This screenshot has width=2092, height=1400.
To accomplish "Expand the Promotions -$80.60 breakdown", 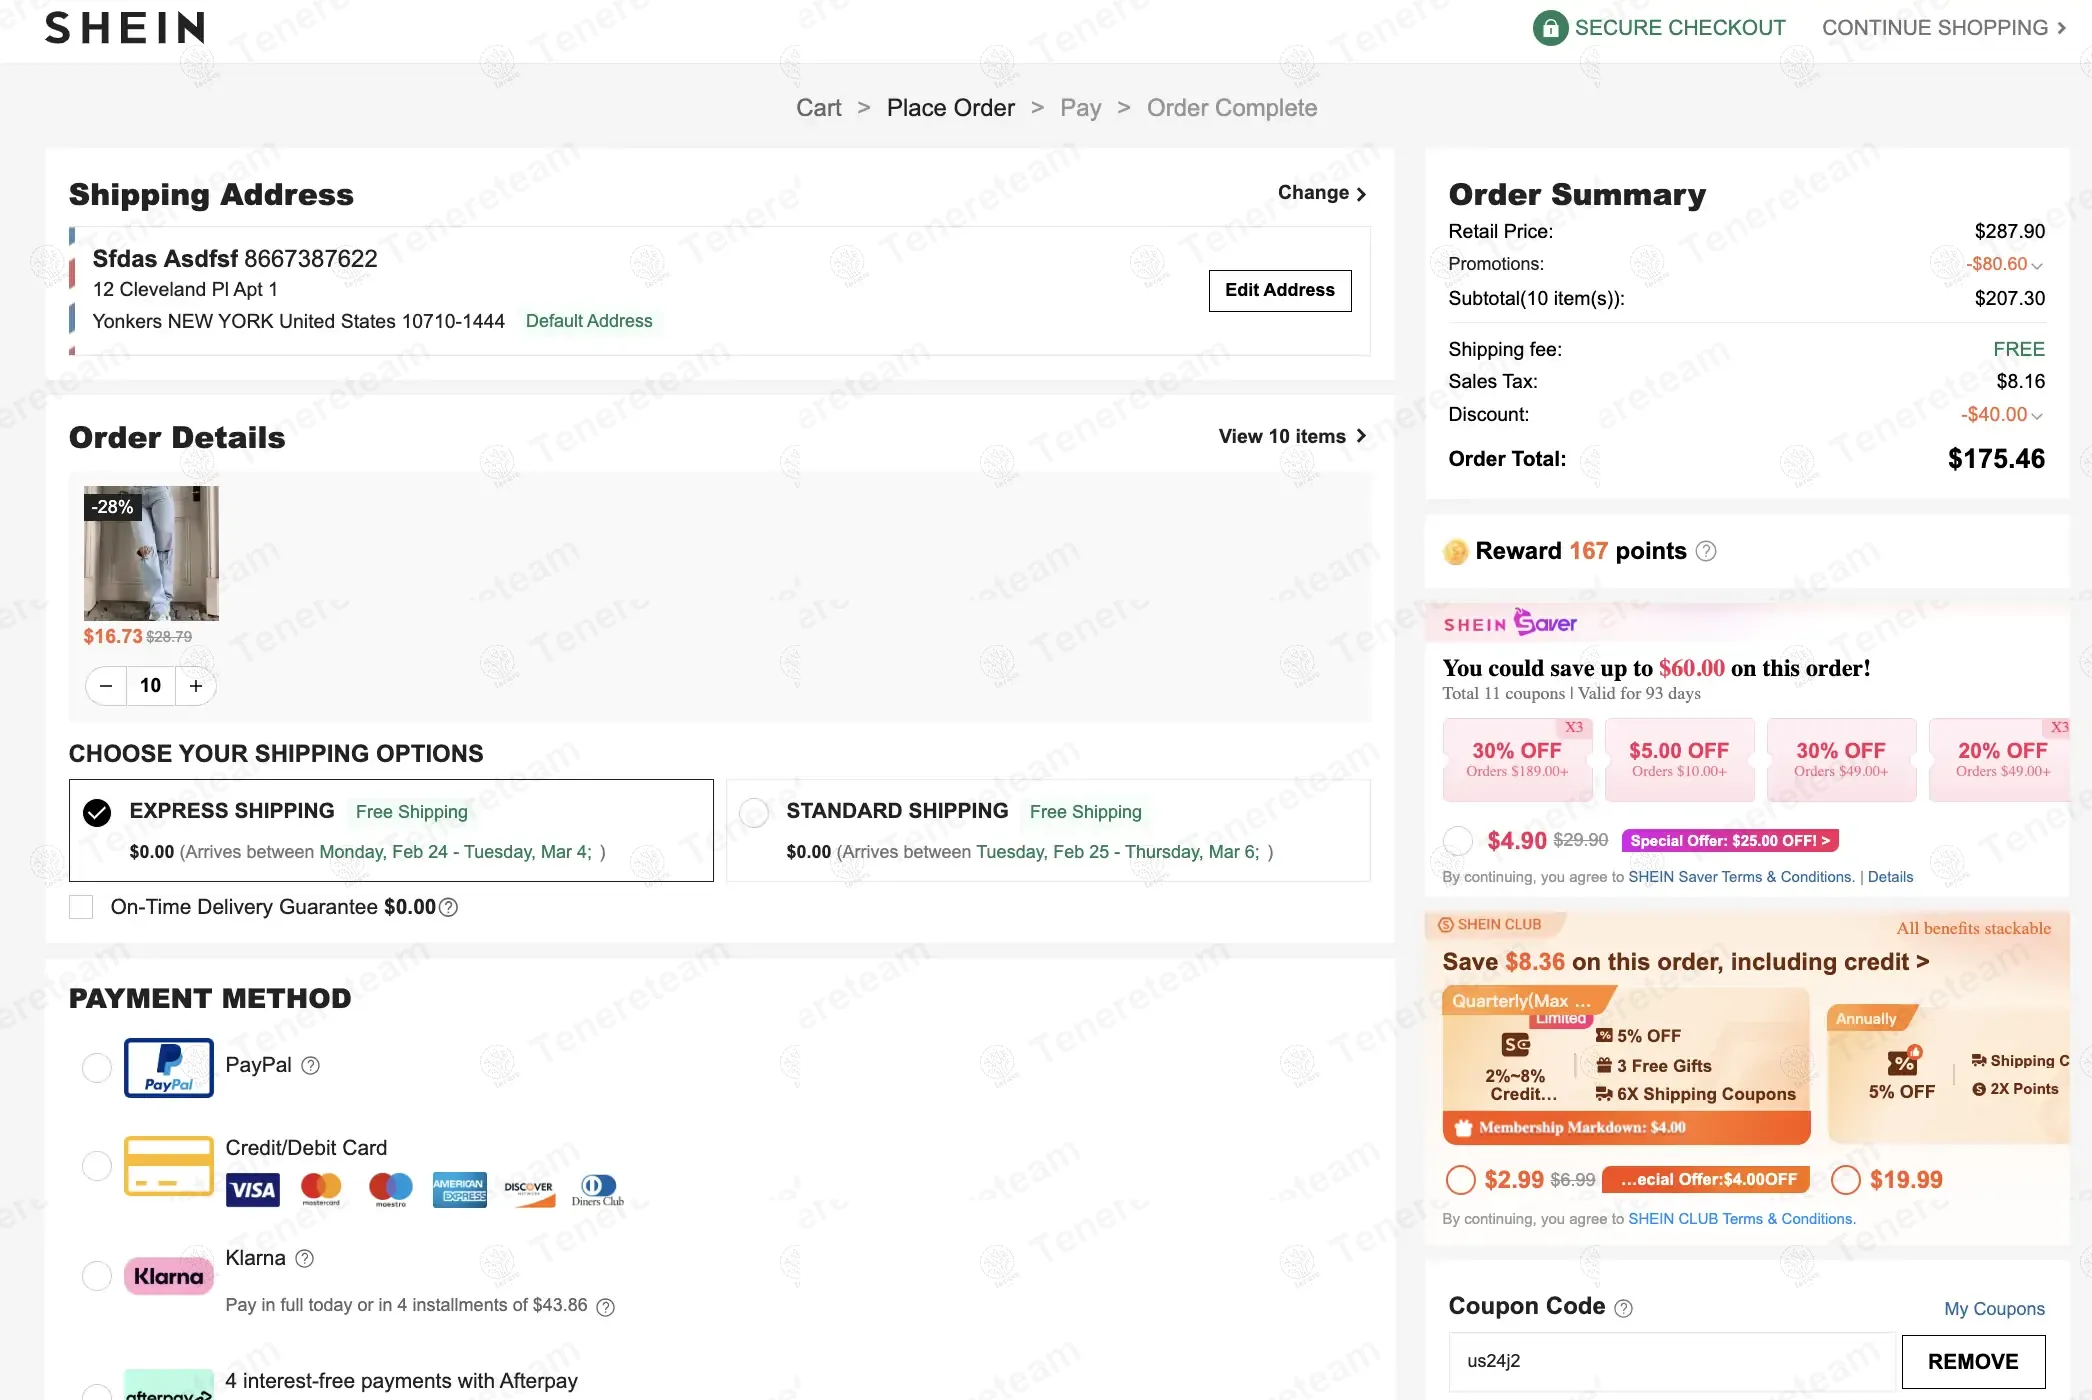I will tap(2036, 265).
